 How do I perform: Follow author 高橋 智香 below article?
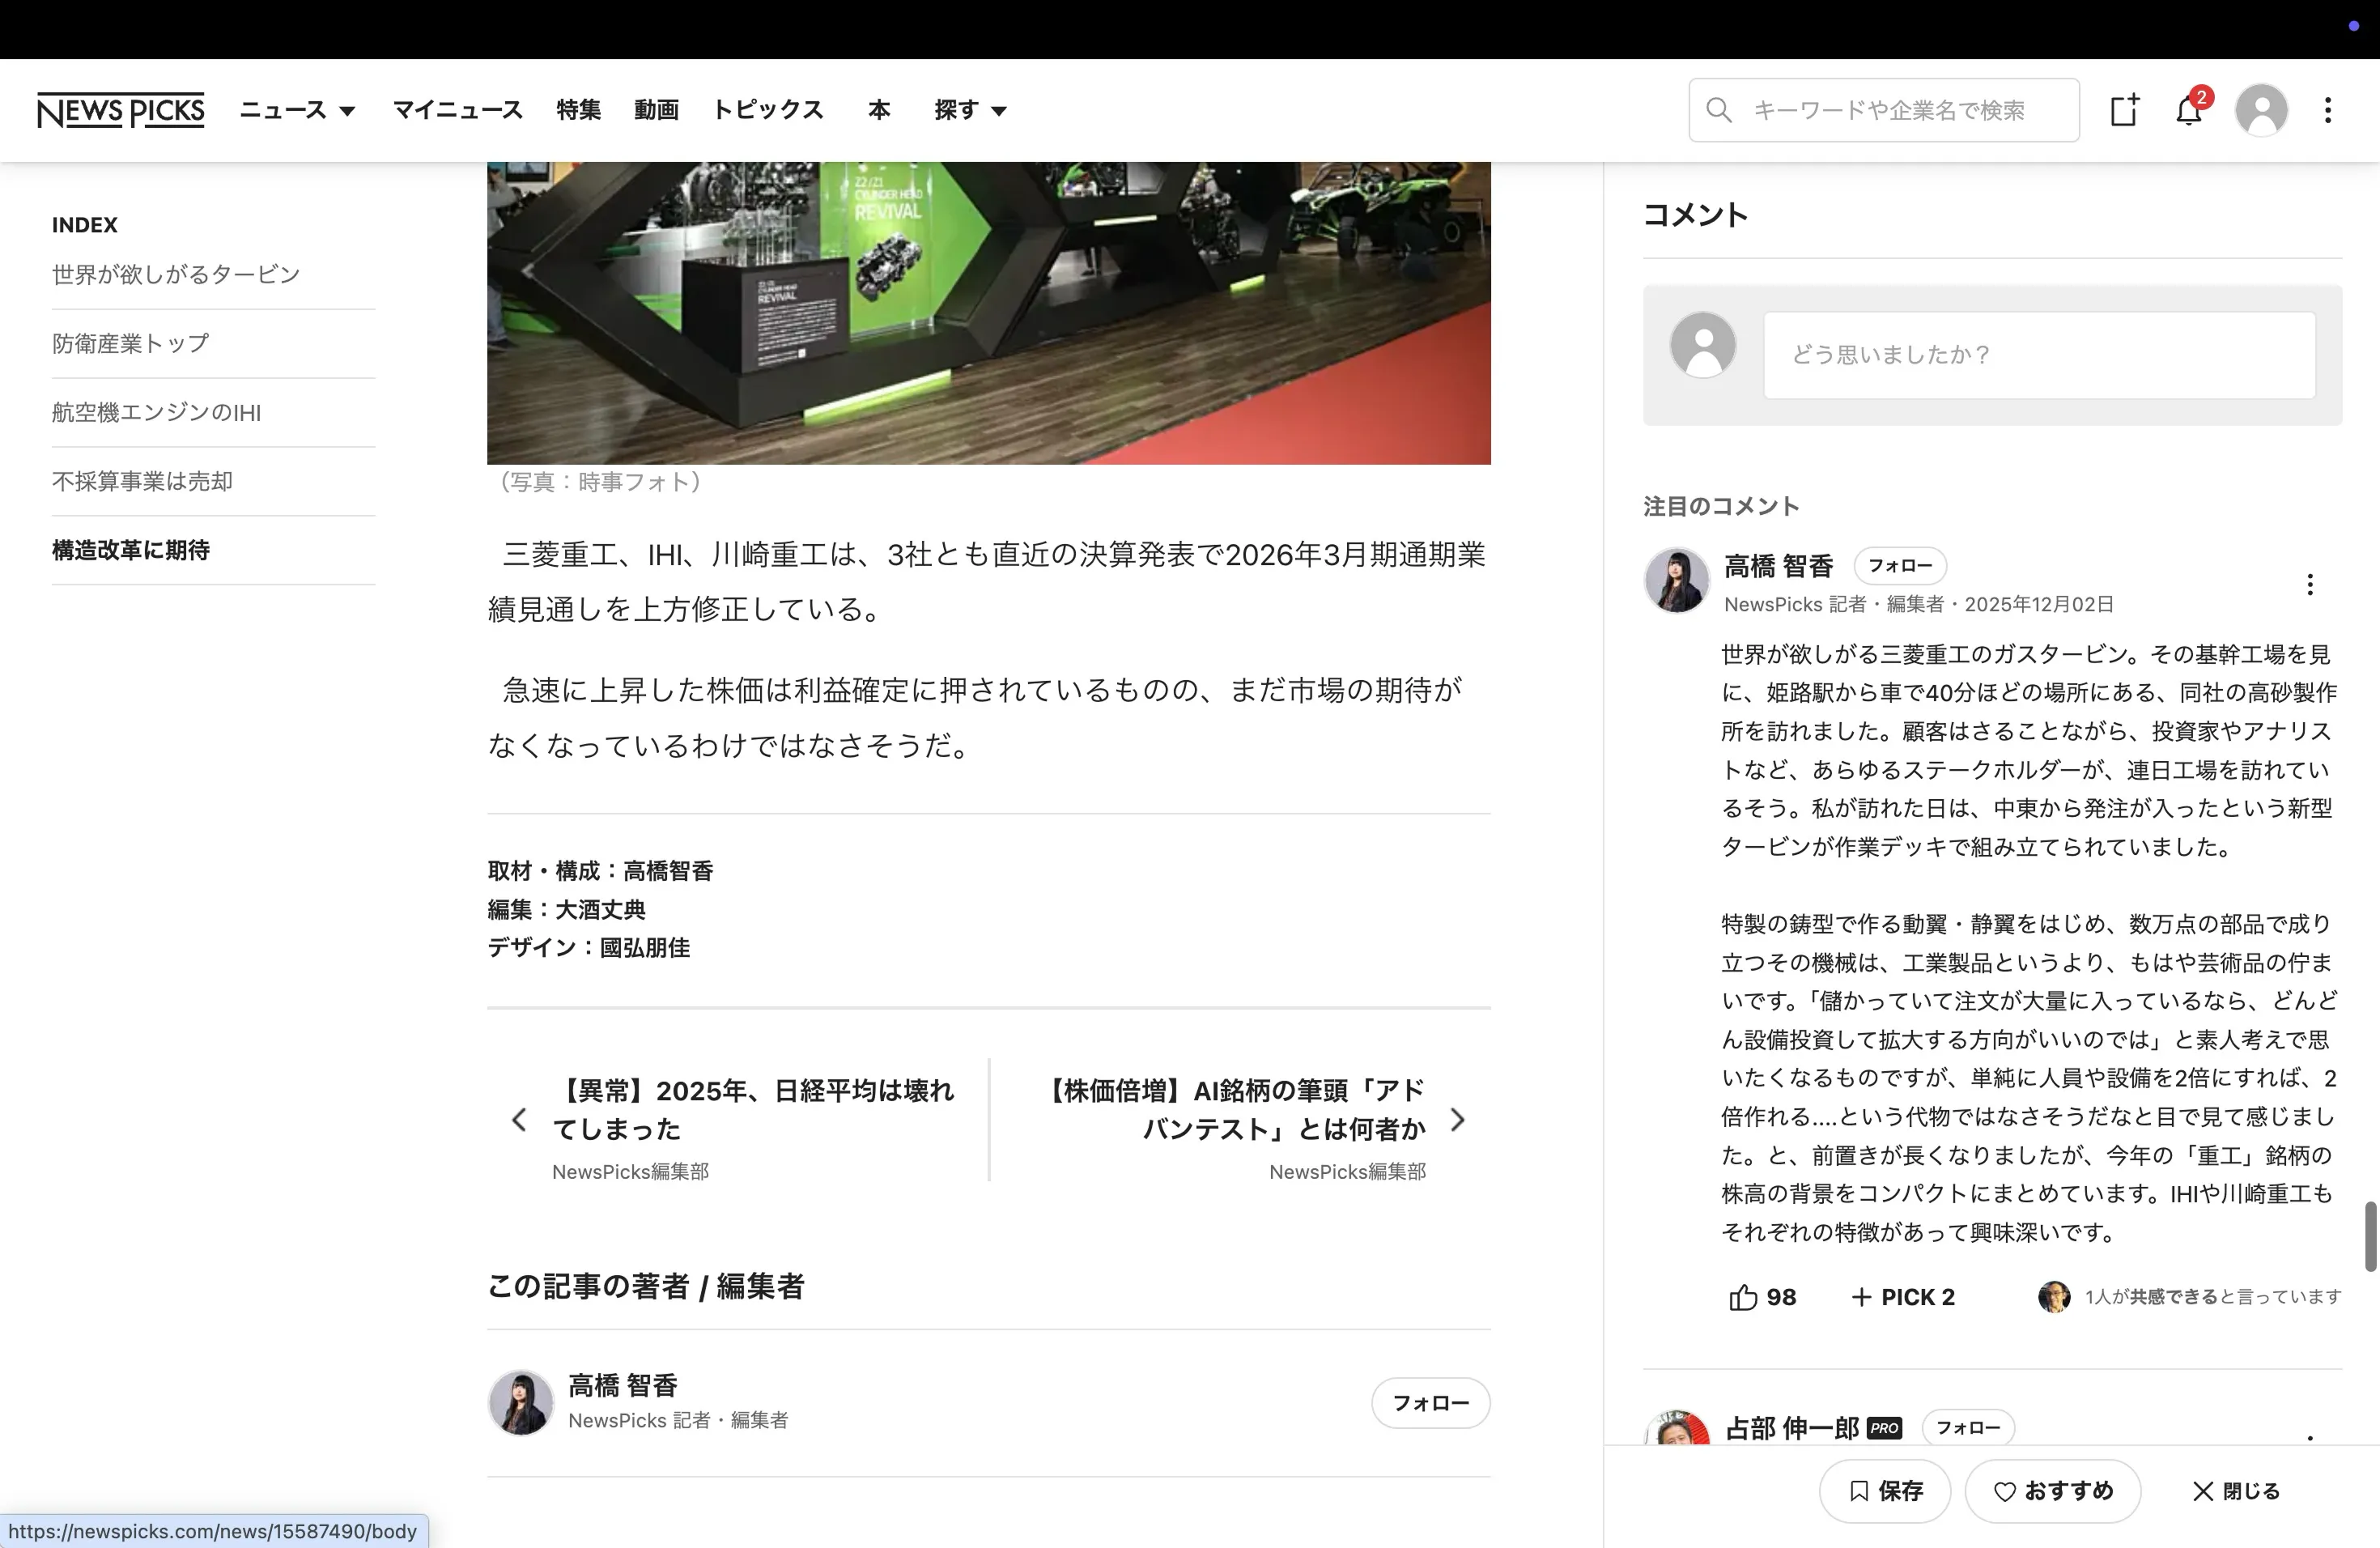pyautogui.click(x=1430, y=1403)
